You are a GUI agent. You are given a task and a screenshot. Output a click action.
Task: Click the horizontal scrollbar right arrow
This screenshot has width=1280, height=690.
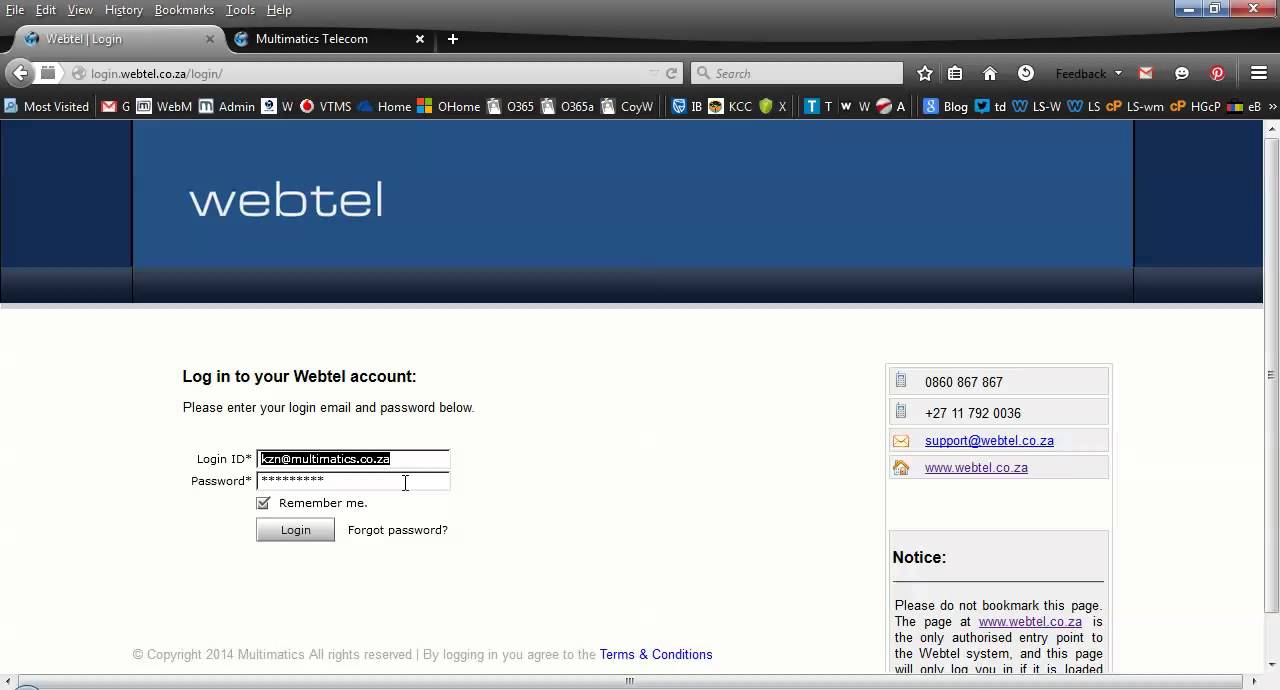pos(1255,681)
